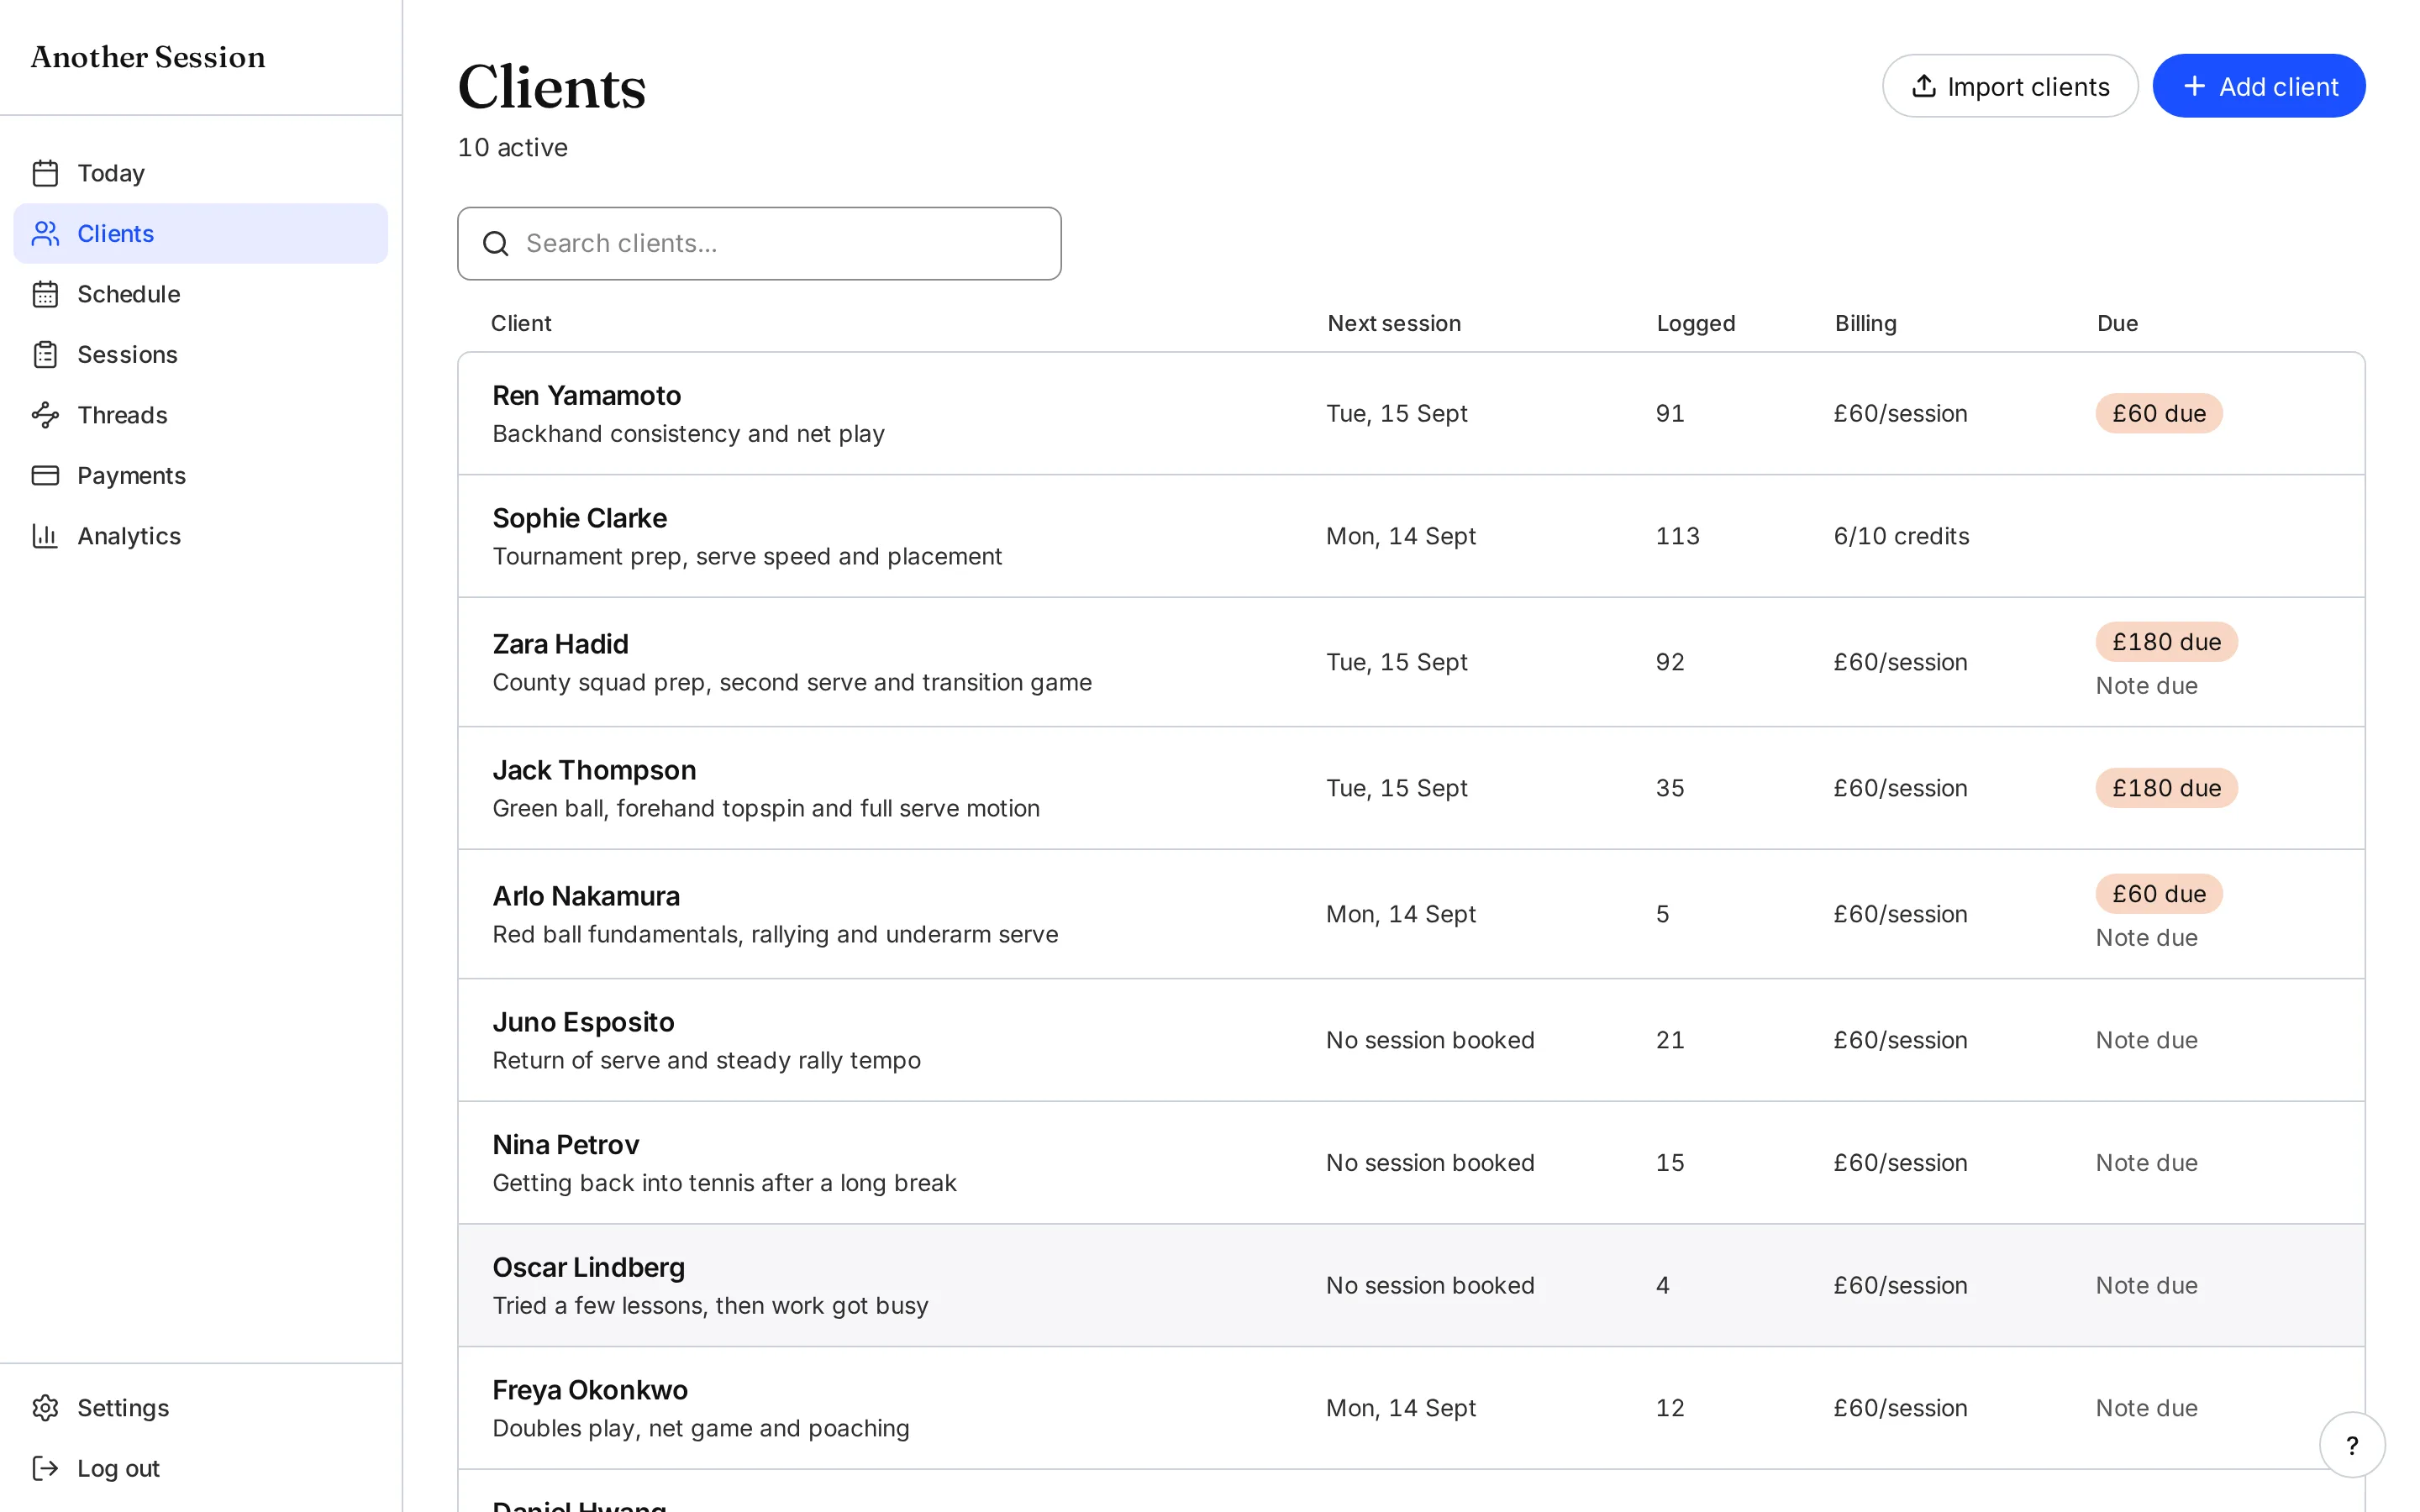Image resolution: width=2420 pixels, height=1512 pixels.
Task: Navigate to Threads
Action: (x=200, y=415)
